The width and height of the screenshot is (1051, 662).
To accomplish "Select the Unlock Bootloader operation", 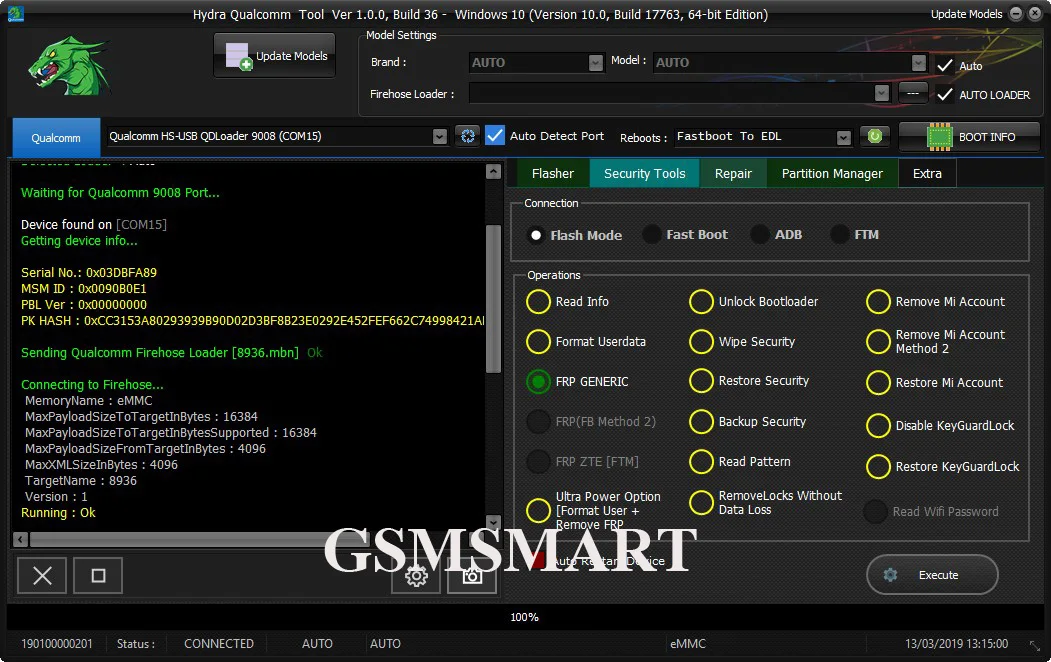I will (702, 302).
